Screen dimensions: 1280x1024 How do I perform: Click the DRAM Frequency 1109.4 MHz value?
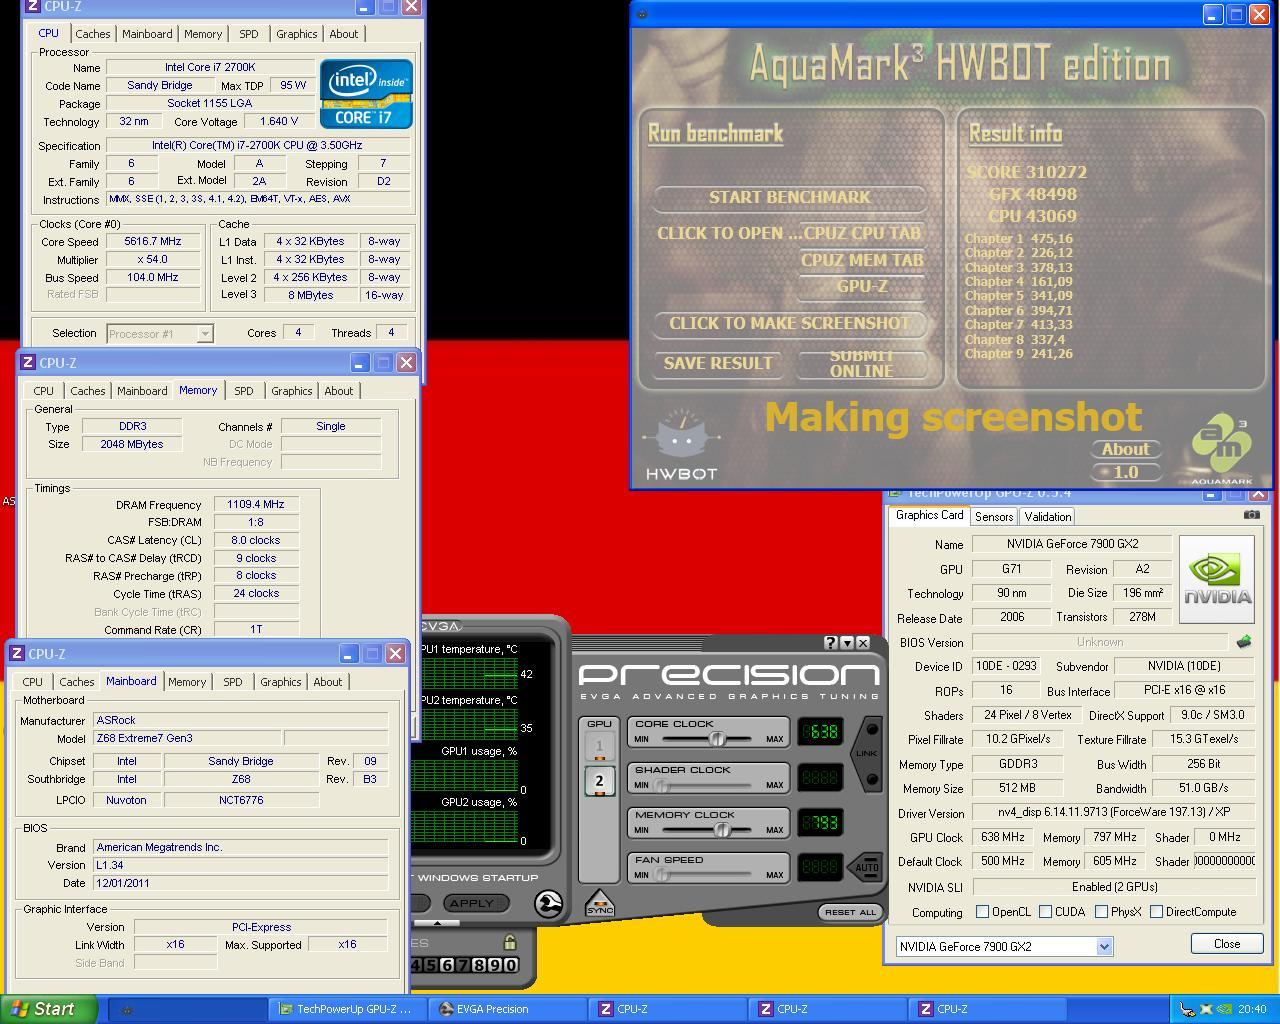point(255,505)
